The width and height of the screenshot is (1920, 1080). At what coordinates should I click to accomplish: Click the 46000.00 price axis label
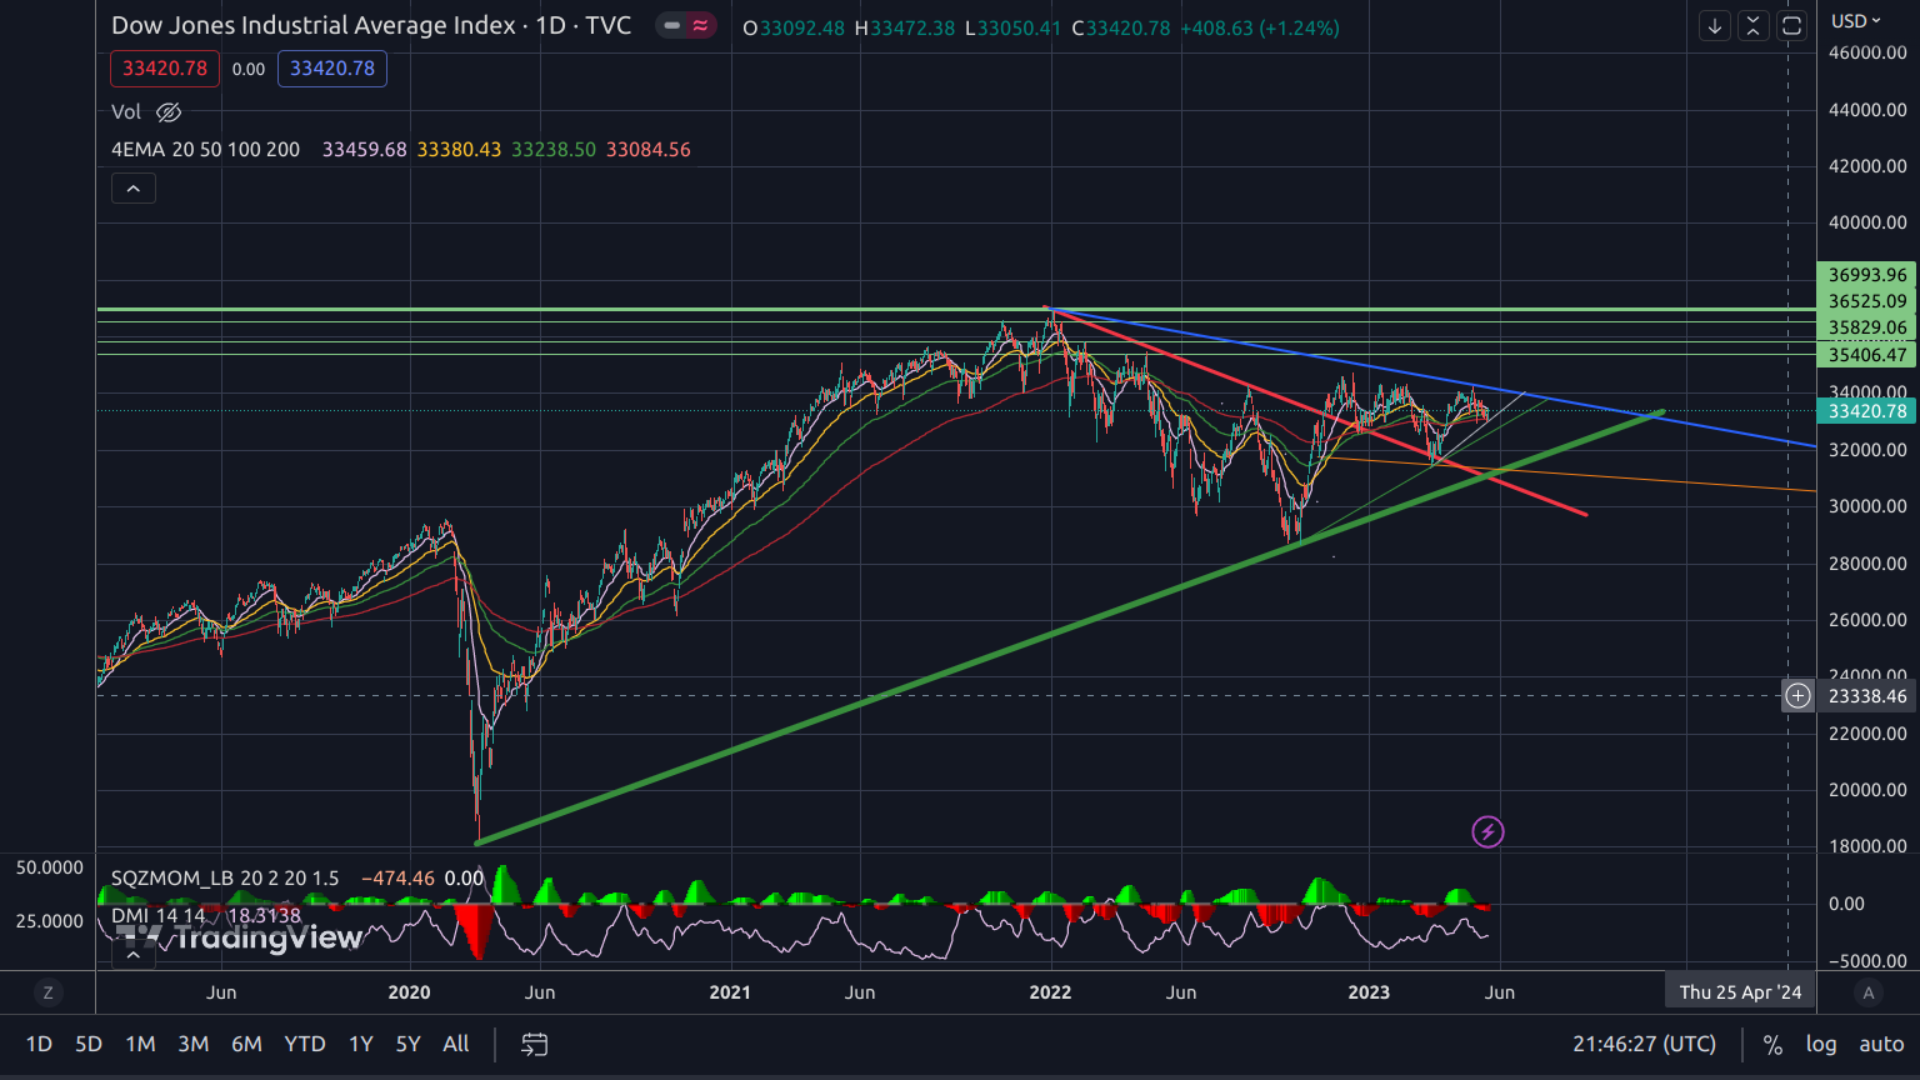click(x=1868, y=53)
